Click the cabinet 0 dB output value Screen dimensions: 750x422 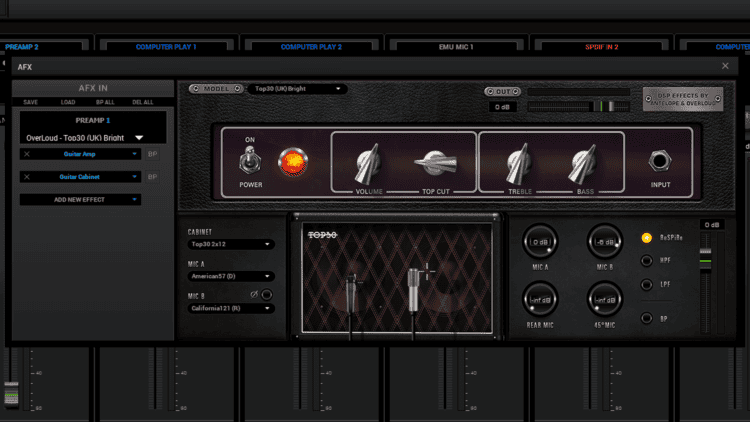click(x=712, y=225)
